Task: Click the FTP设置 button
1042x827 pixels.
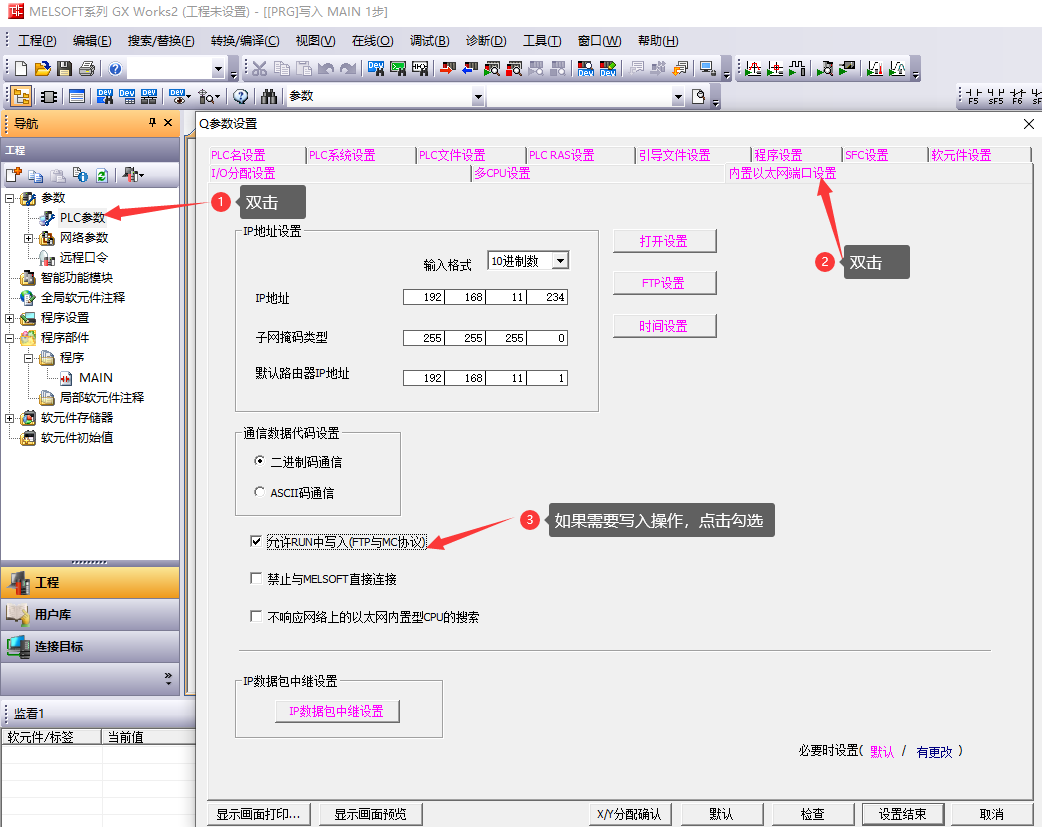Action: [664, 282]
